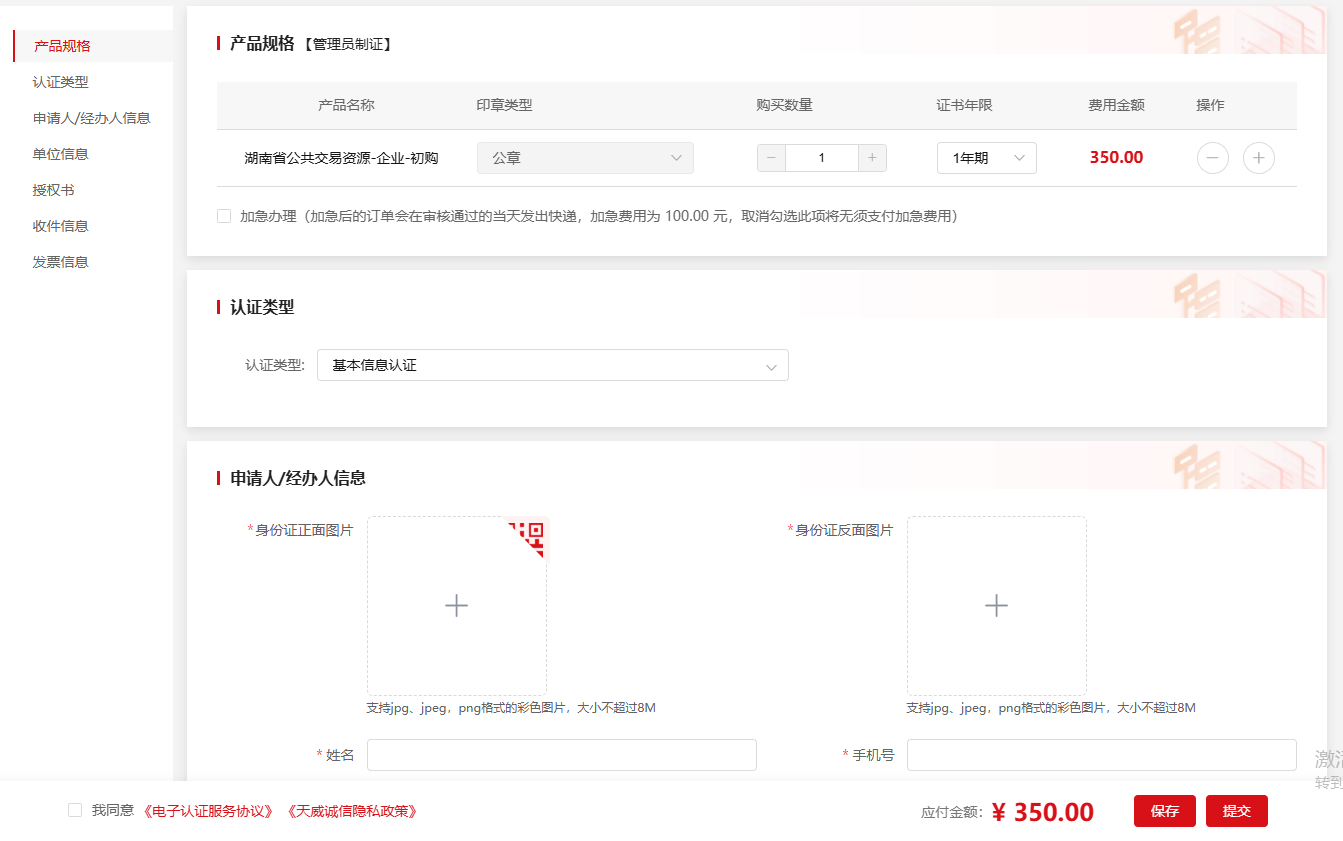Click the circular minus icon in 操作 column
1343x841 pixels.
click(1212, 158)
